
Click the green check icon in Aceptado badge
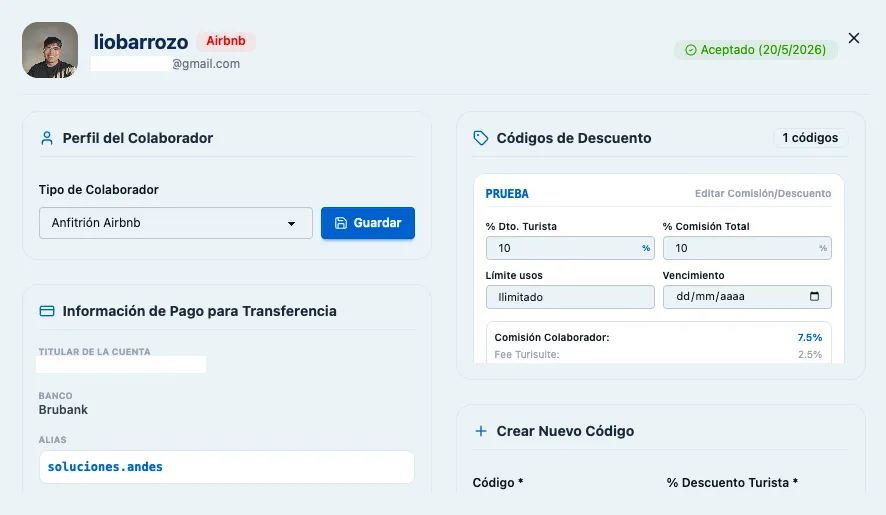click(x=690, y=50)
